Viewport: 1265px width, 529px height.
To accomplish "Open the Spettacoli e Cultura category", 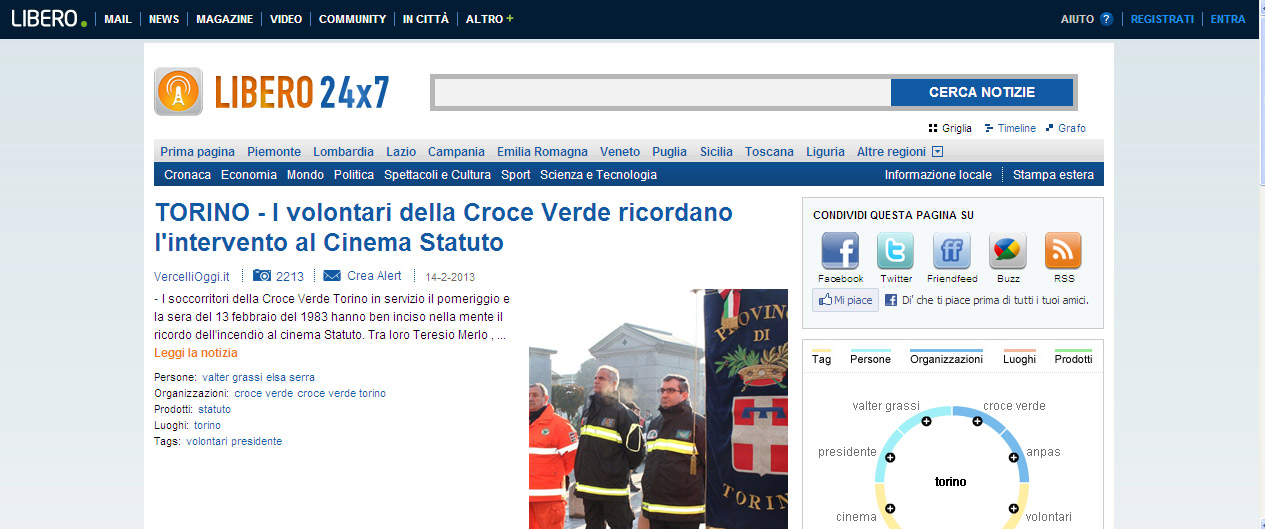I will tap(438, 175).
